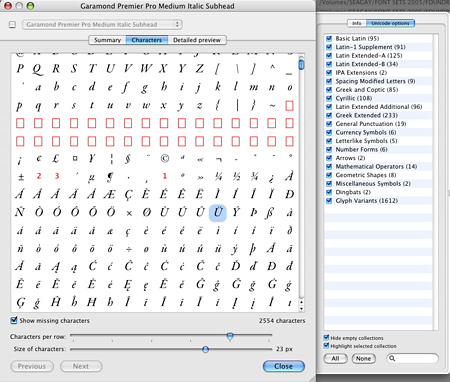Open the Info tab
Image resolution: width=450 pixels, height=382 pixels.
(357, 23)
